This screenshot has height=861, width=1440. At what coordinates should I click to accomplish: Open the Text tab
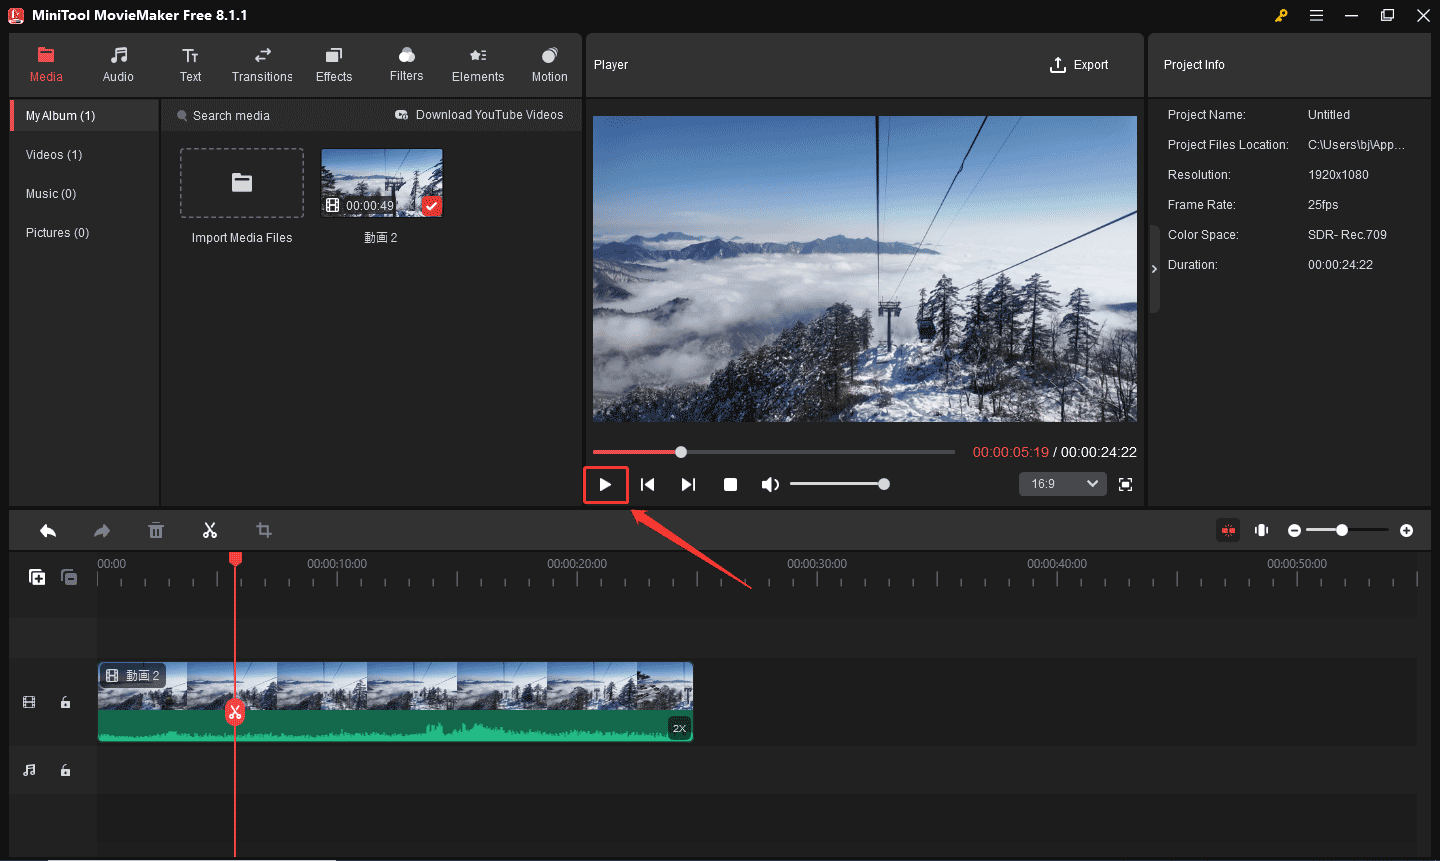click(190, 65)
